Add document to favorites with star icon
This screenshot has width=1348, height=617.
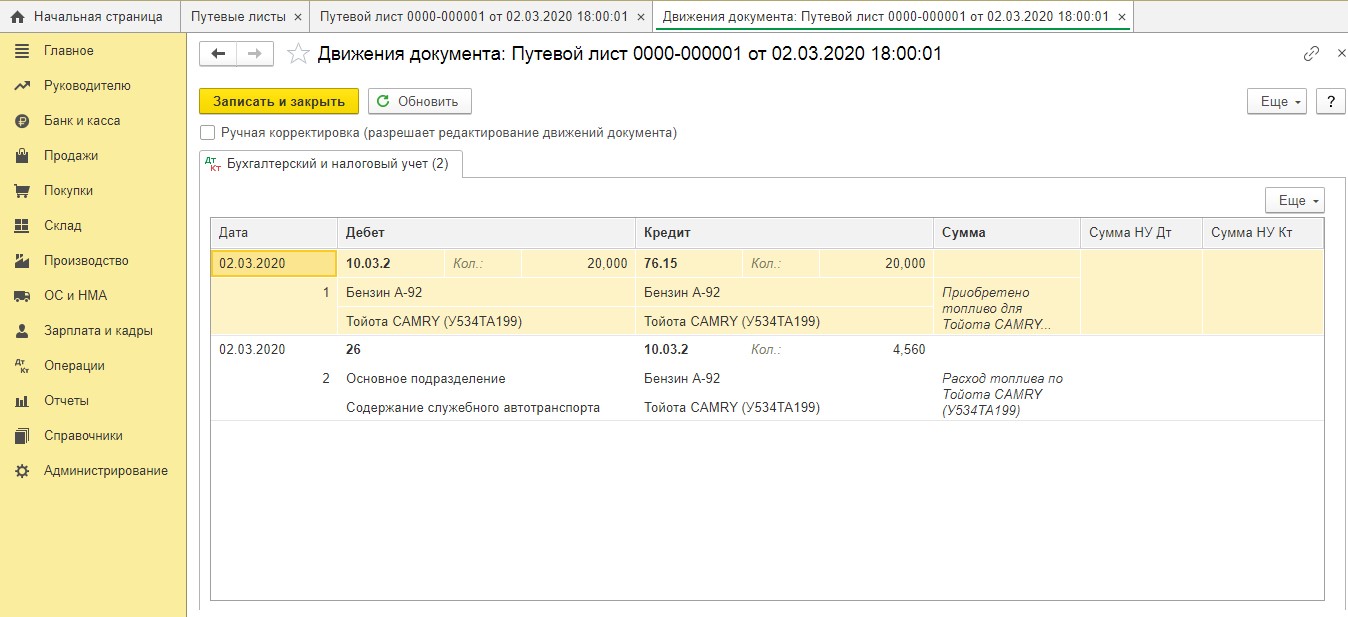[297, 54]
